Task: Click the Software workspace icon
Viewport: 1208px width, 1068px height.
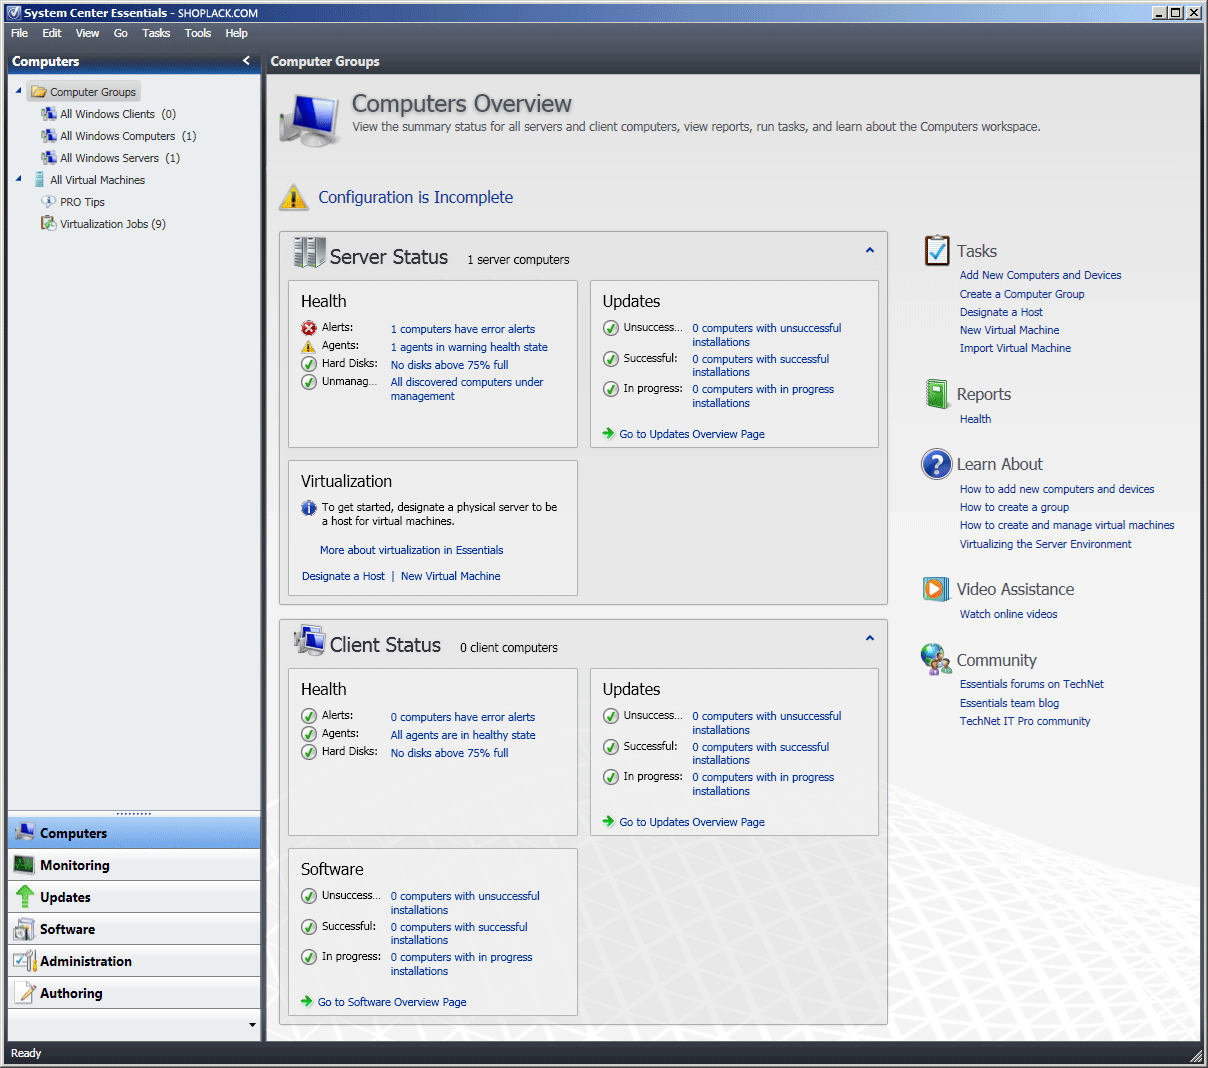Action: pyautogui.click(x=25, y=929)
